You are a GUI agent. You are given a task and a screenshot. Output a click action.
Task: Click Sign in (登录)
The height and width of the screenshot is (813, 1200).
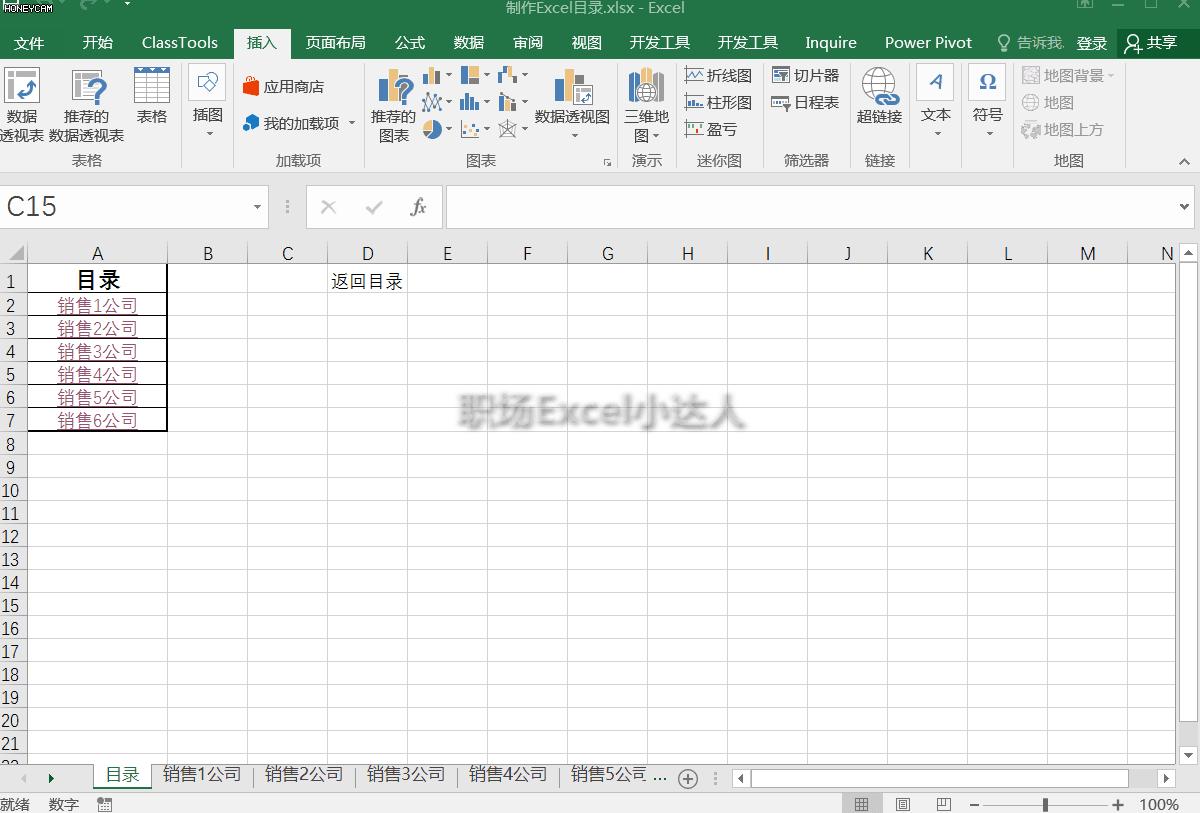(x=1092, y=43)
